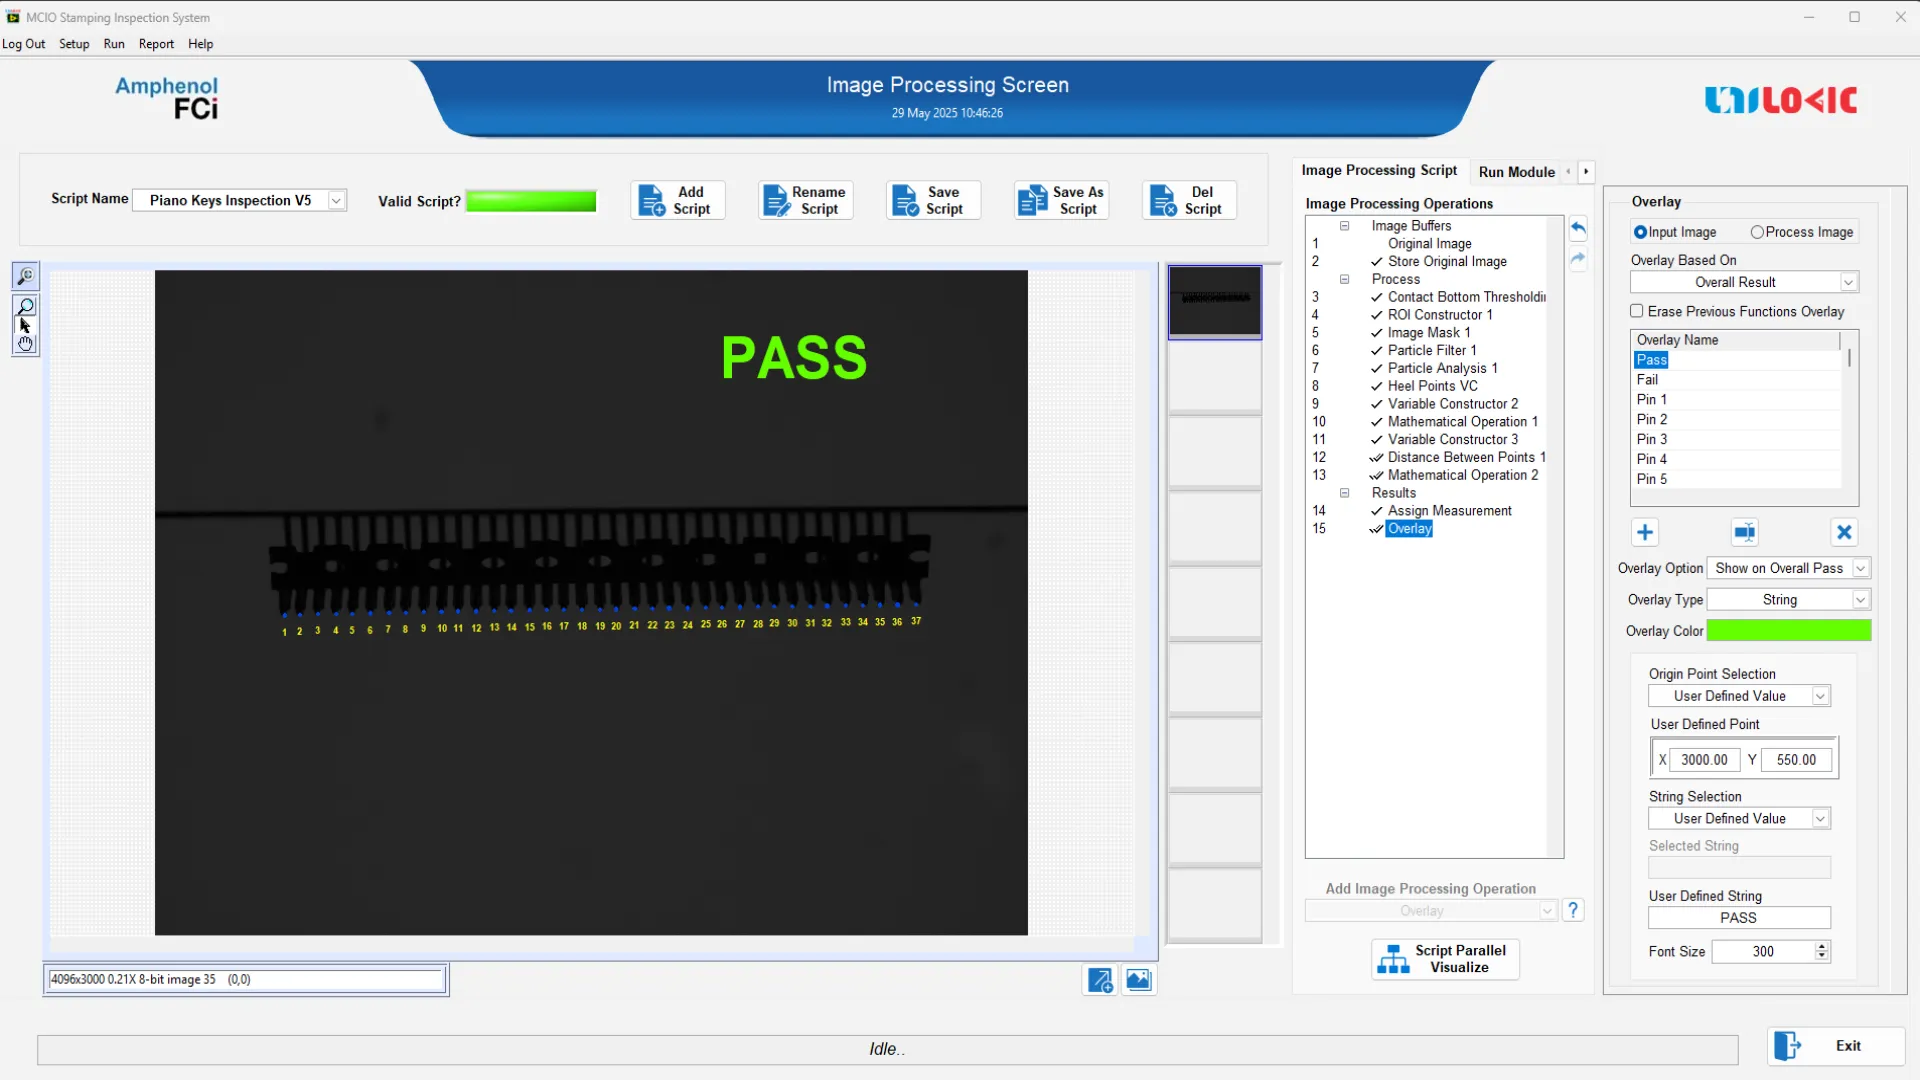Viewport: 1920px width, 1080px height.
Task: Switch to the Run Module tab
Action: pos(1516,172)
